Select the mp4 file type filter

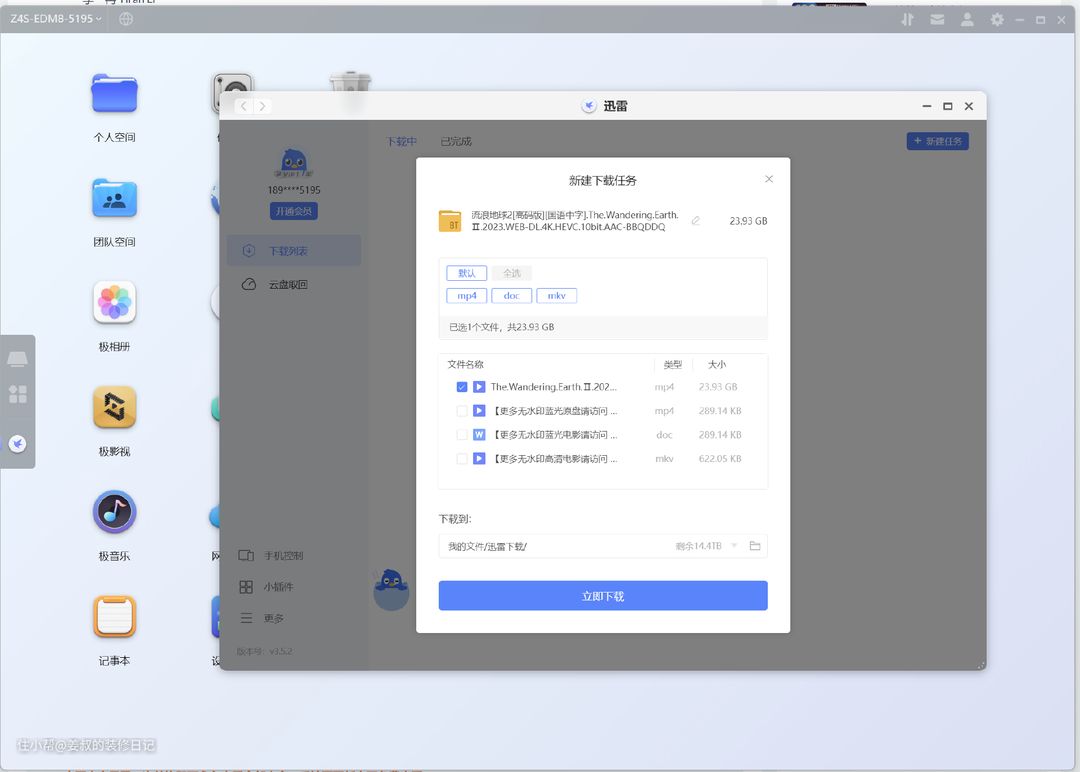point(467,296)
